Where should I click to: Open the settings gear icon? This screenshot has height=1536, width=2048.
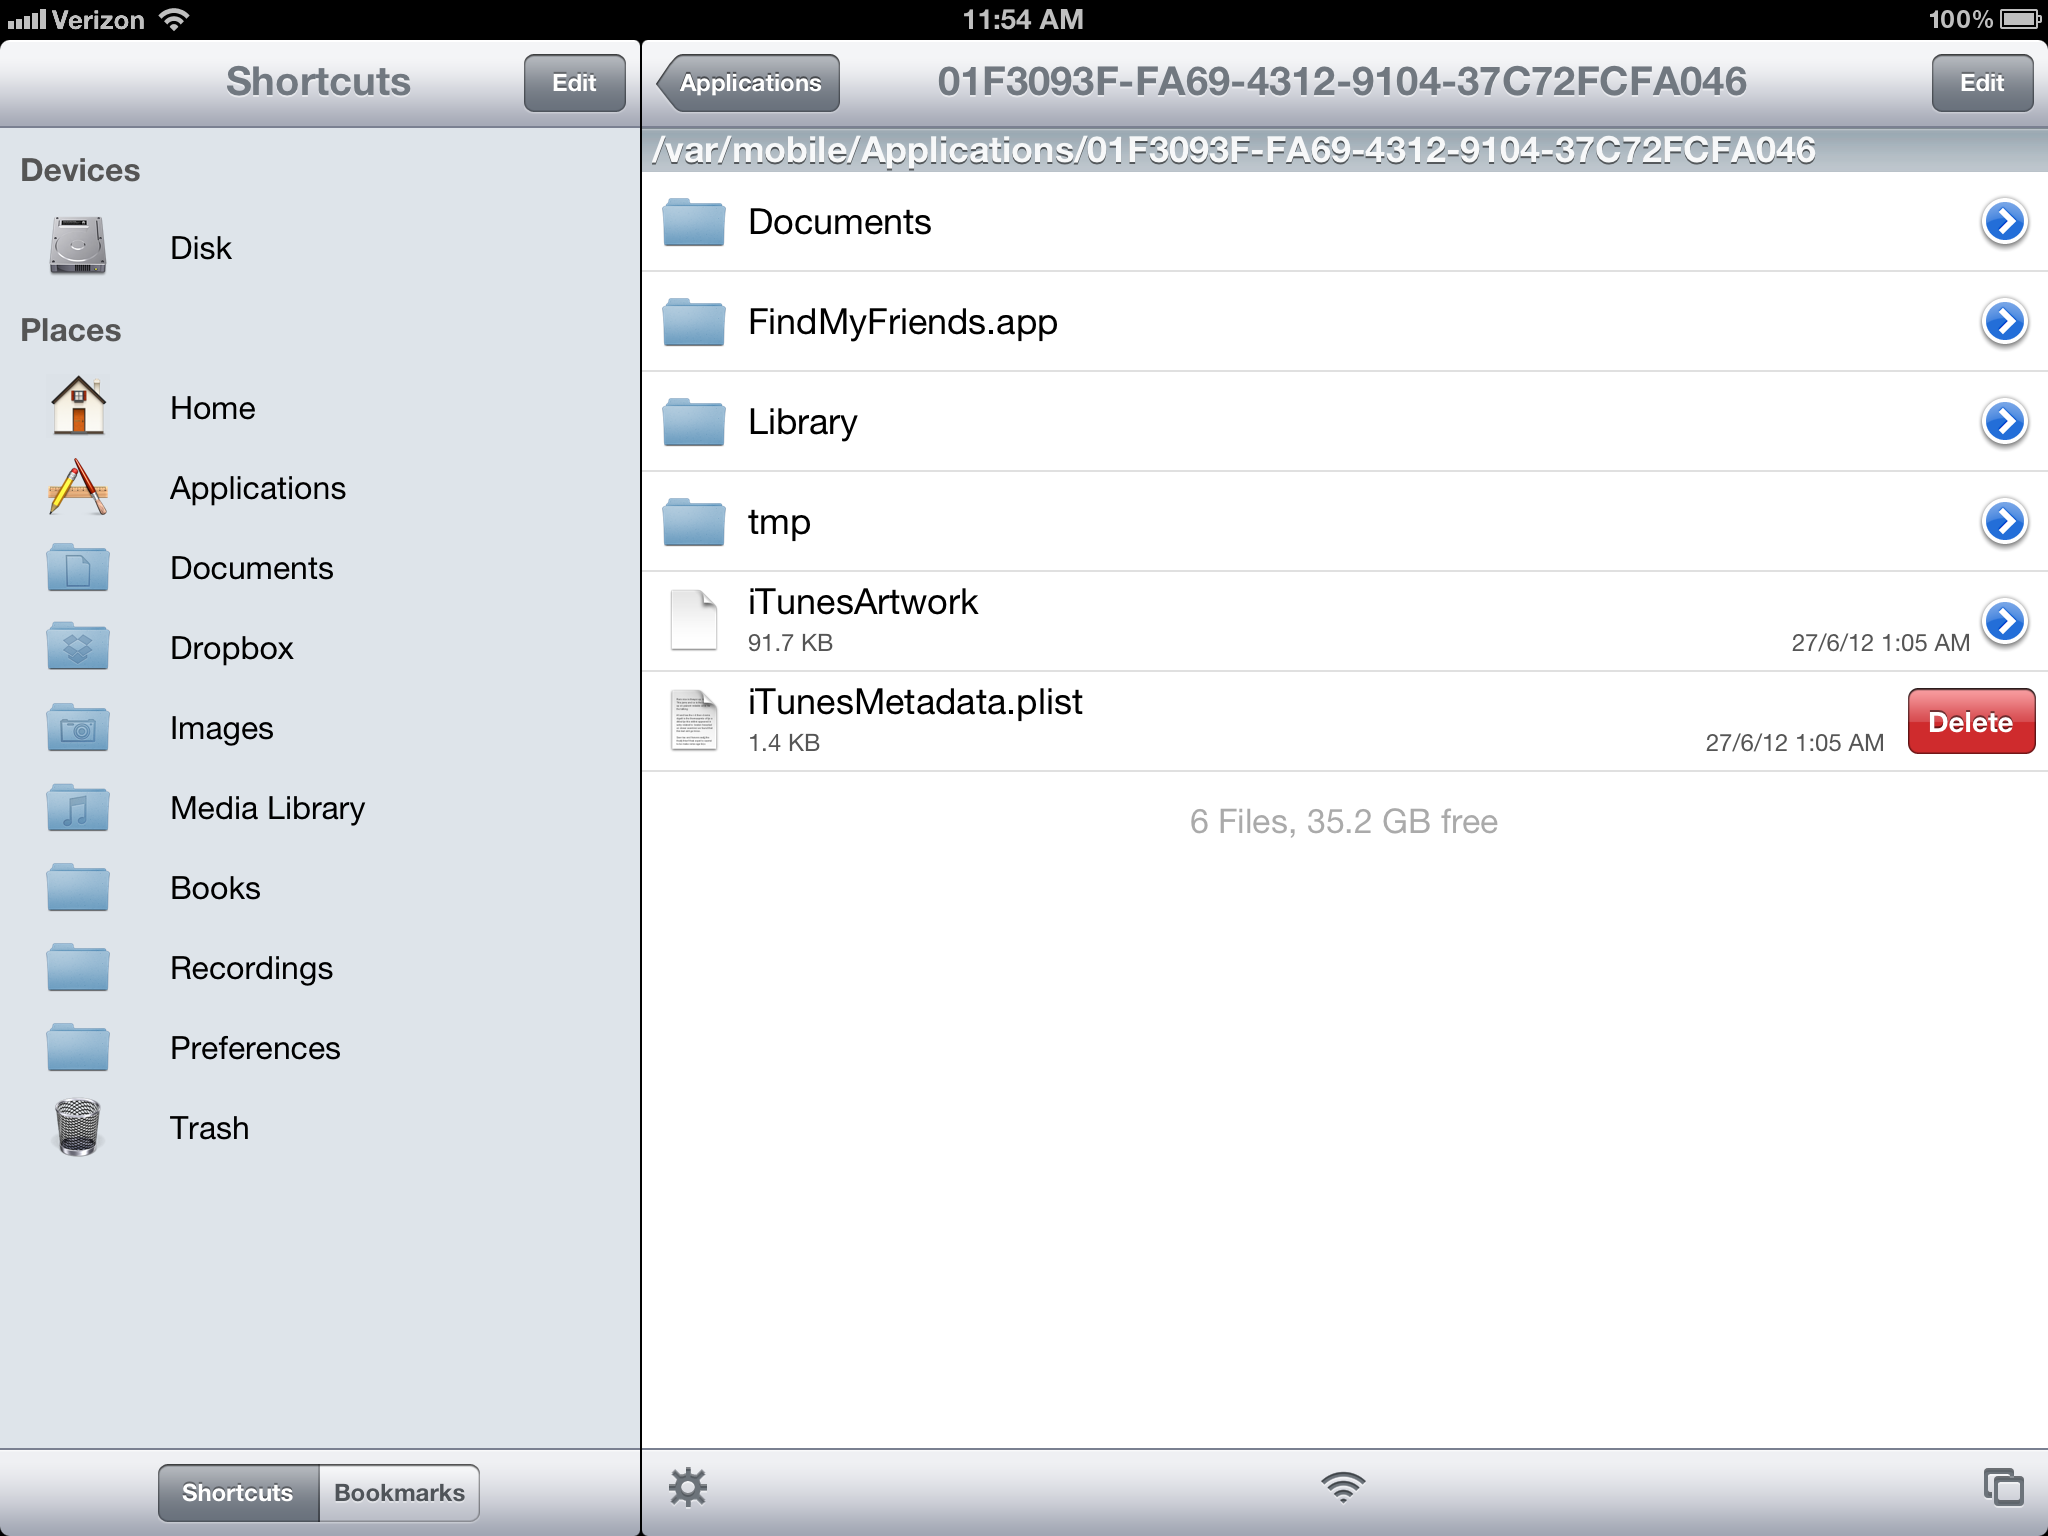pos(687,1487)
